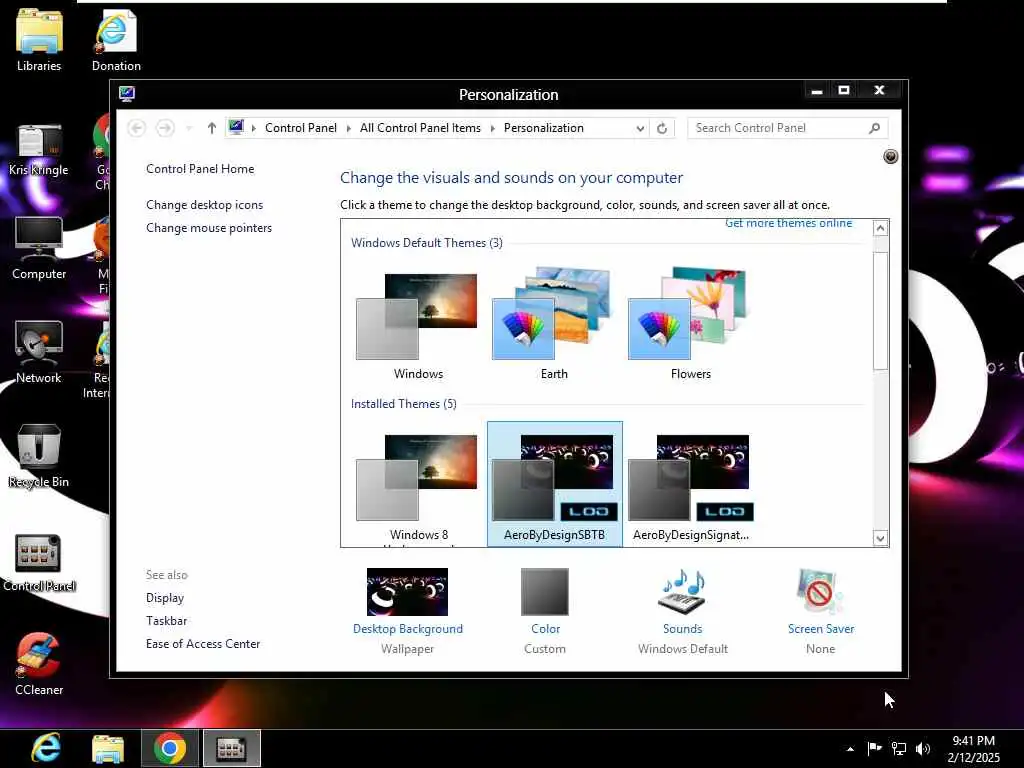Click the theme list scroll up arrow
The image size is (1024, 768).
[880, 228]
